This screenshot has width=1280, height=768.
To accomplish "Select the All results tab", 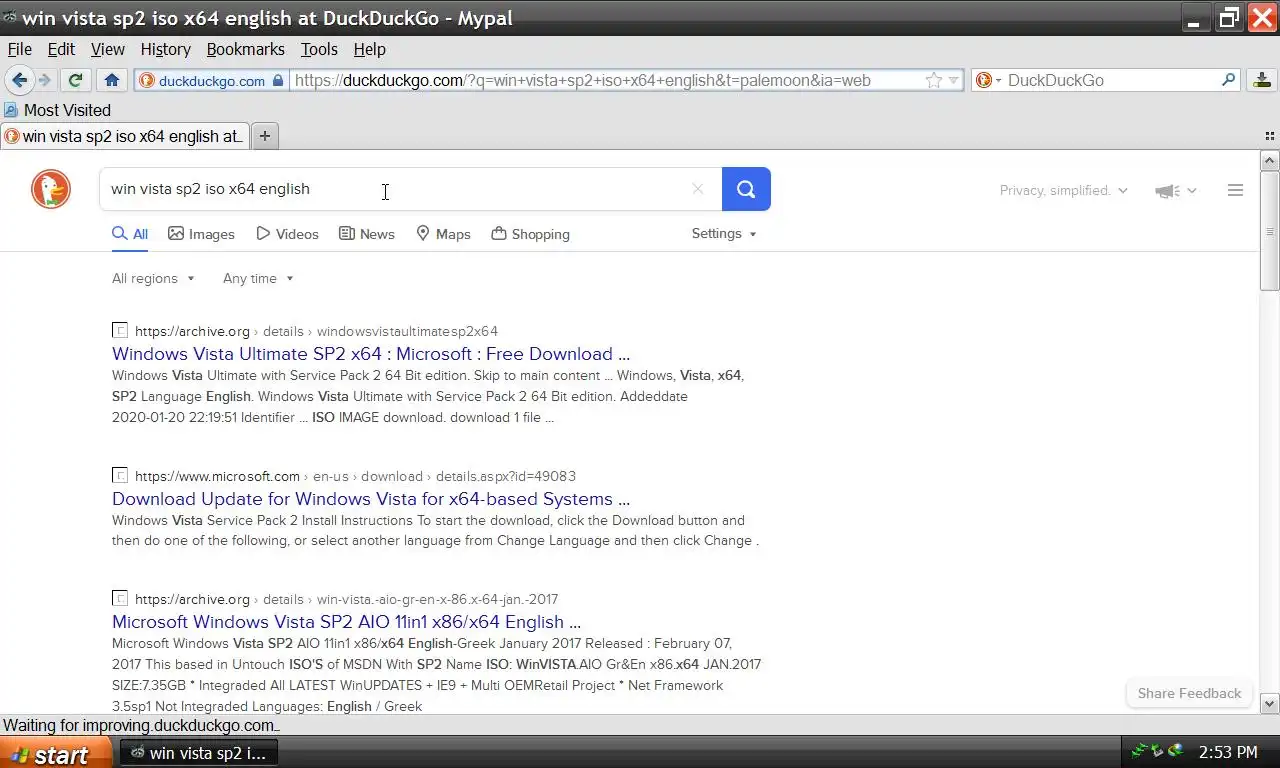I will tap(130, 234).
